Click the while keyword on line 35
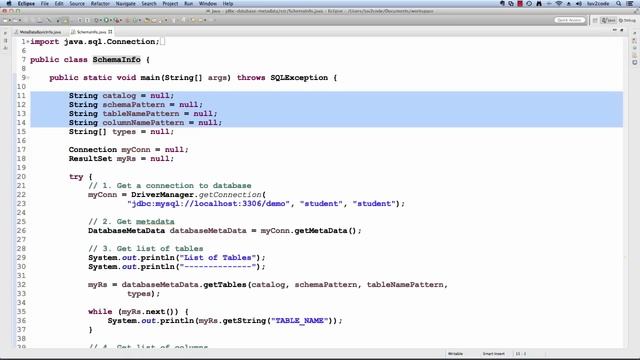Viewport: 640px width, 360px height. 100,311
